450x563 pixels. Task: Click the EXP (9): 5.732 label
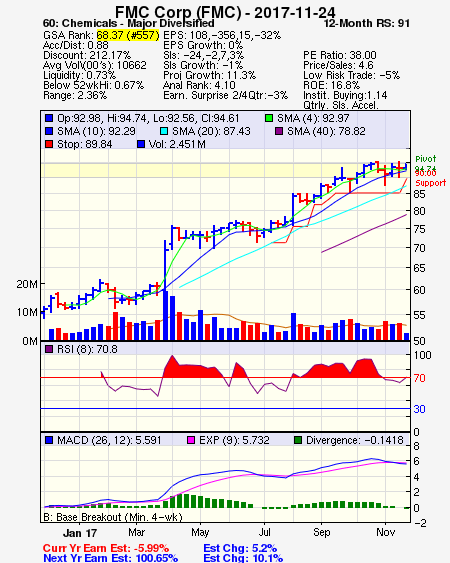pyautogui.click(x=234, y=440)
